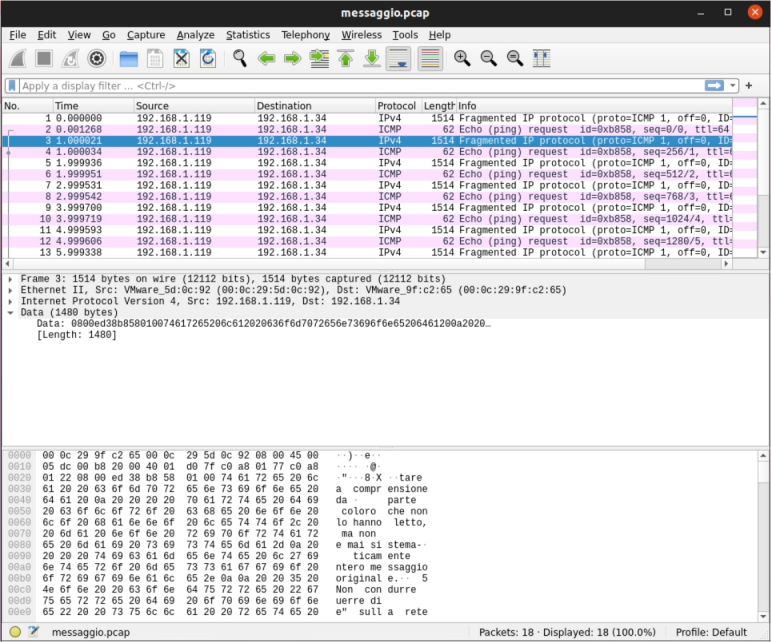Click the plus to add filter button
Screen dimensions: 771x642
pyautogui.click(x=749, y=86)
